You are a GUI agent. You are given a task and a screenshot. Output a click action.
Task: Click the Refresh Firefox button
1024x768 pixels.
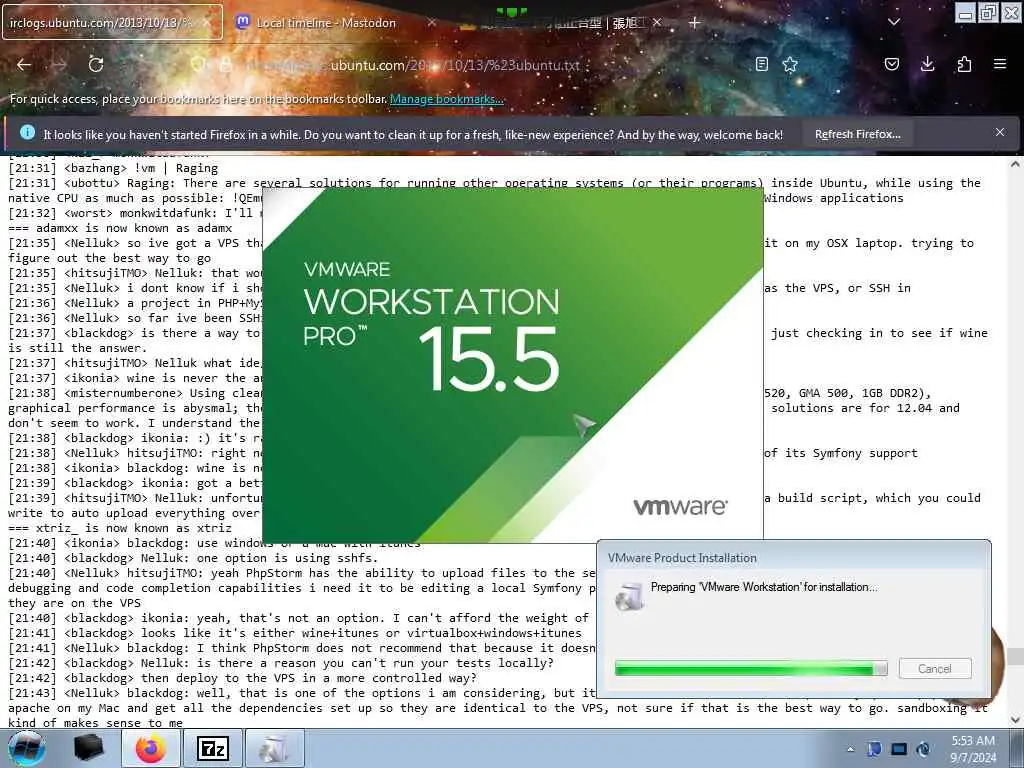[x=857, y=134]
